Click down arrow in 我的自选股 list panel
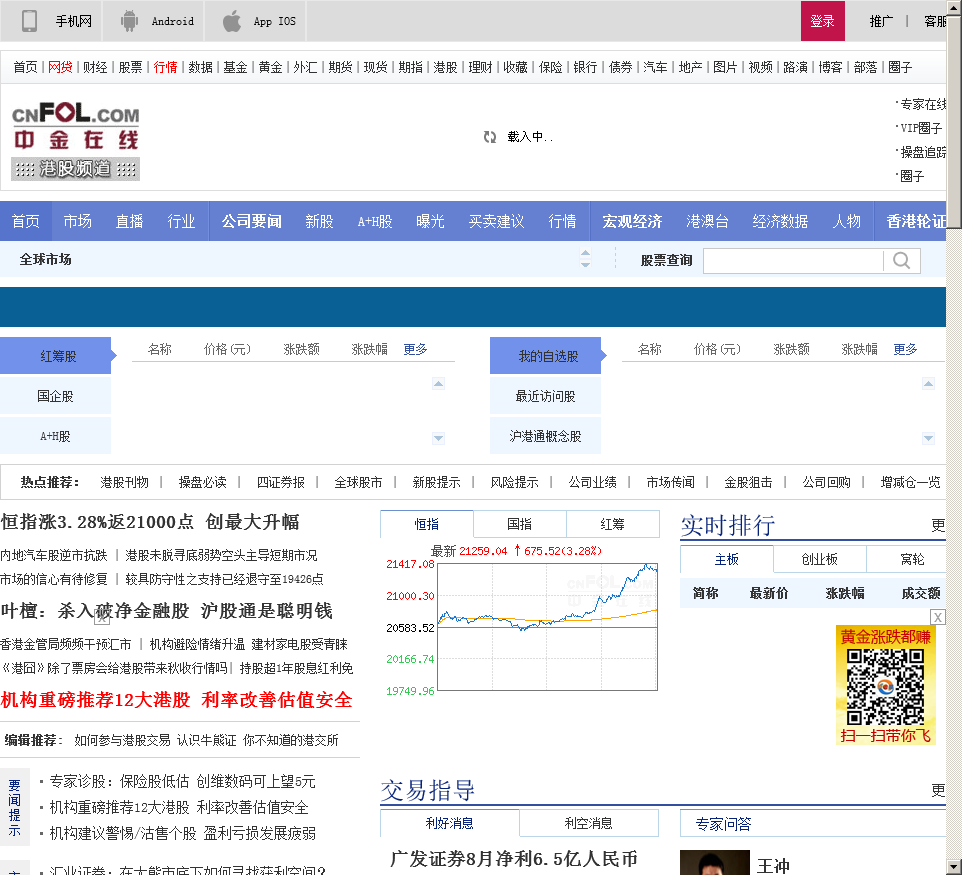The image size is (962, 875). (928, 438)
